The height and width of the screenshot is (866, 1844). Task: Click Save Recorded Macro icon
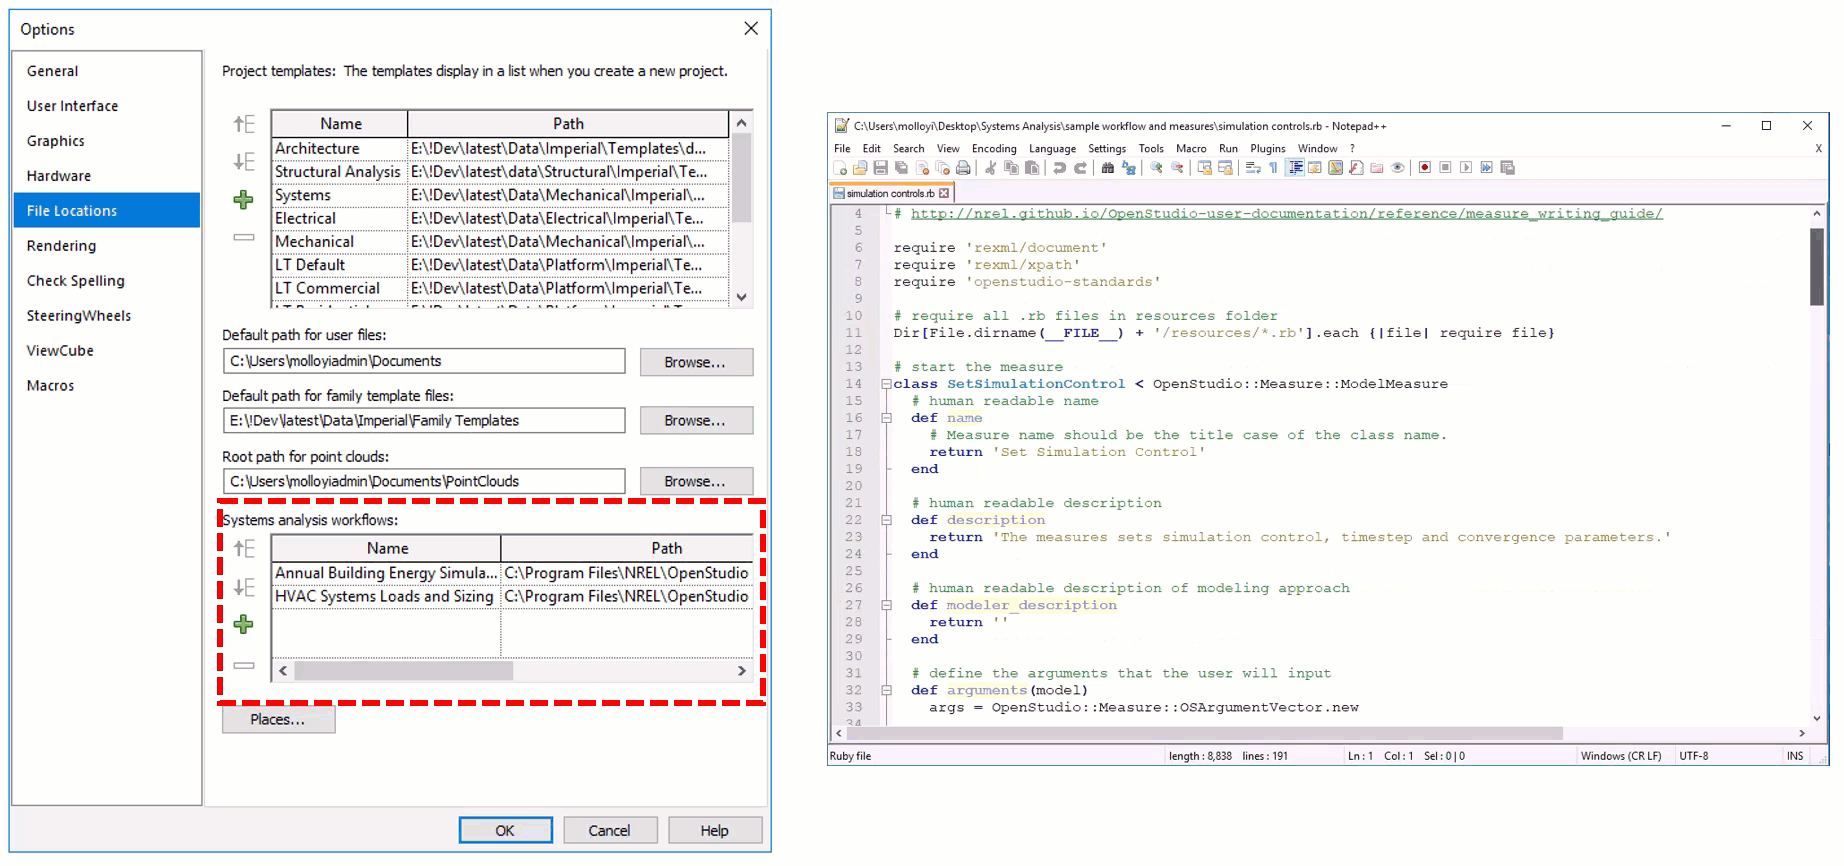[x=1507, y=168]
